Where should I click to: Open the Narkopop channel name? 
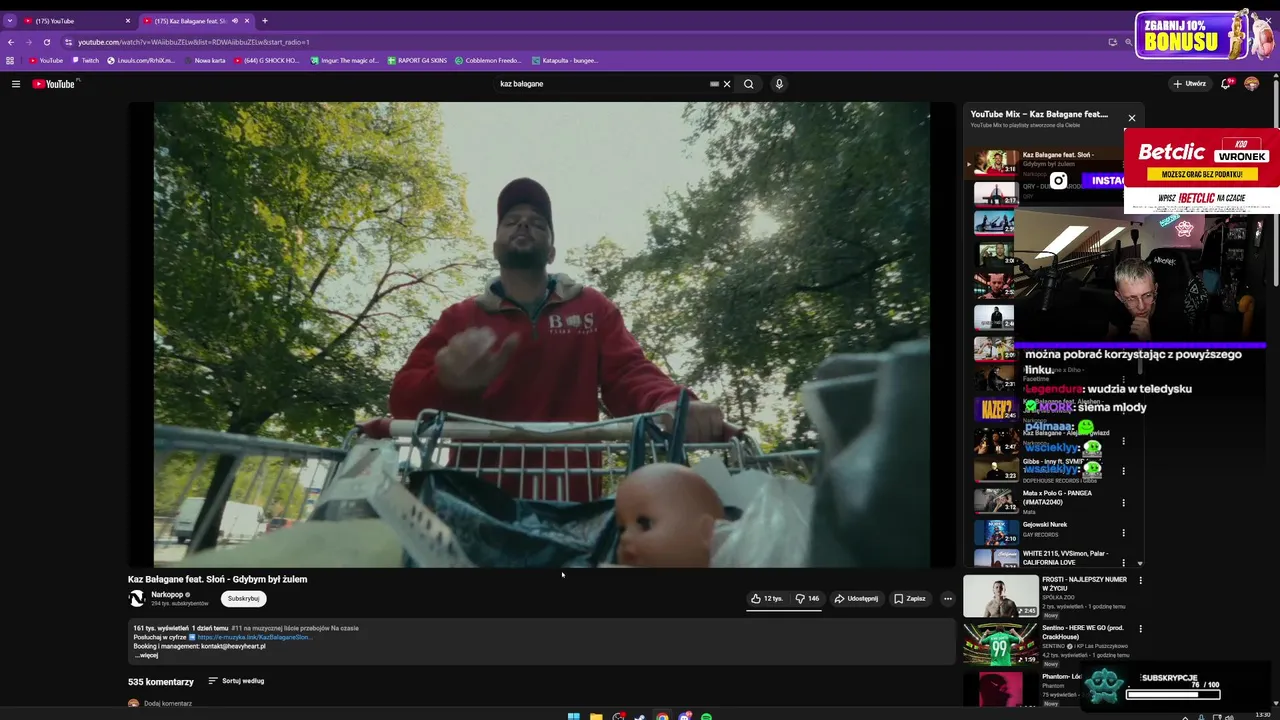(167, 595)
